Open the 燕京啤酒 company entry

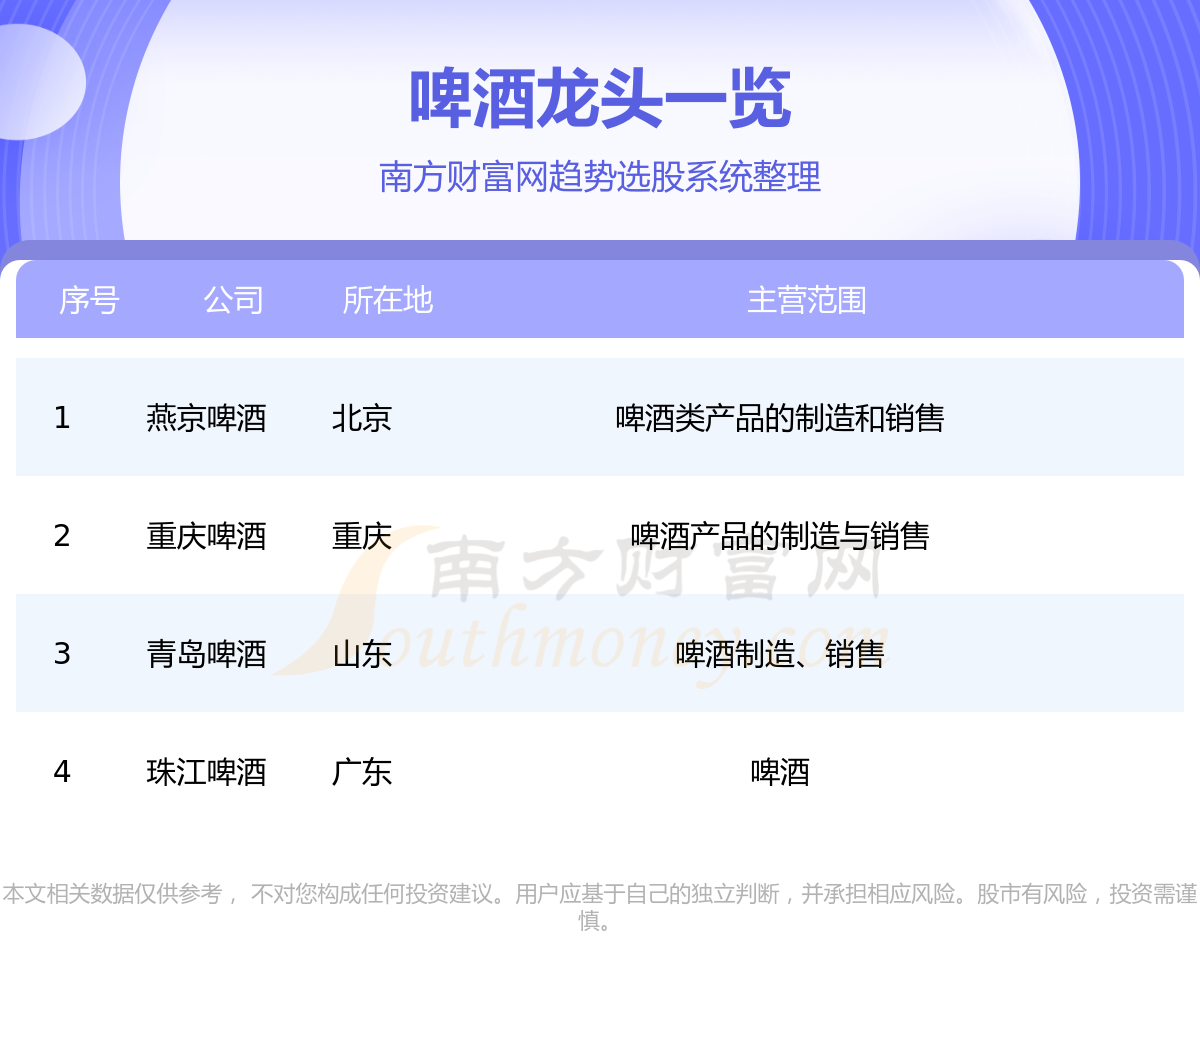tap(206, 418)
